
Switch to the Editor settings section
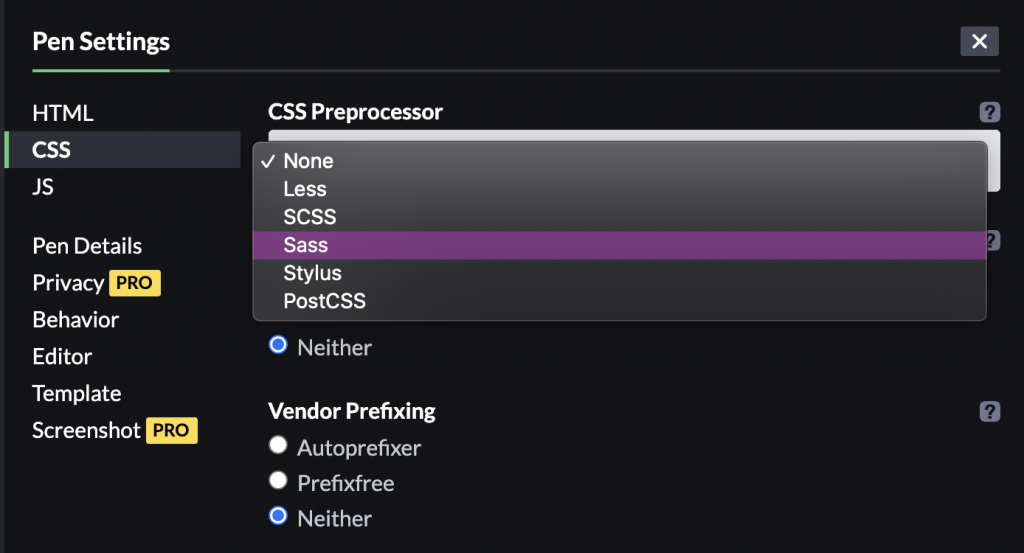(62, 357)
